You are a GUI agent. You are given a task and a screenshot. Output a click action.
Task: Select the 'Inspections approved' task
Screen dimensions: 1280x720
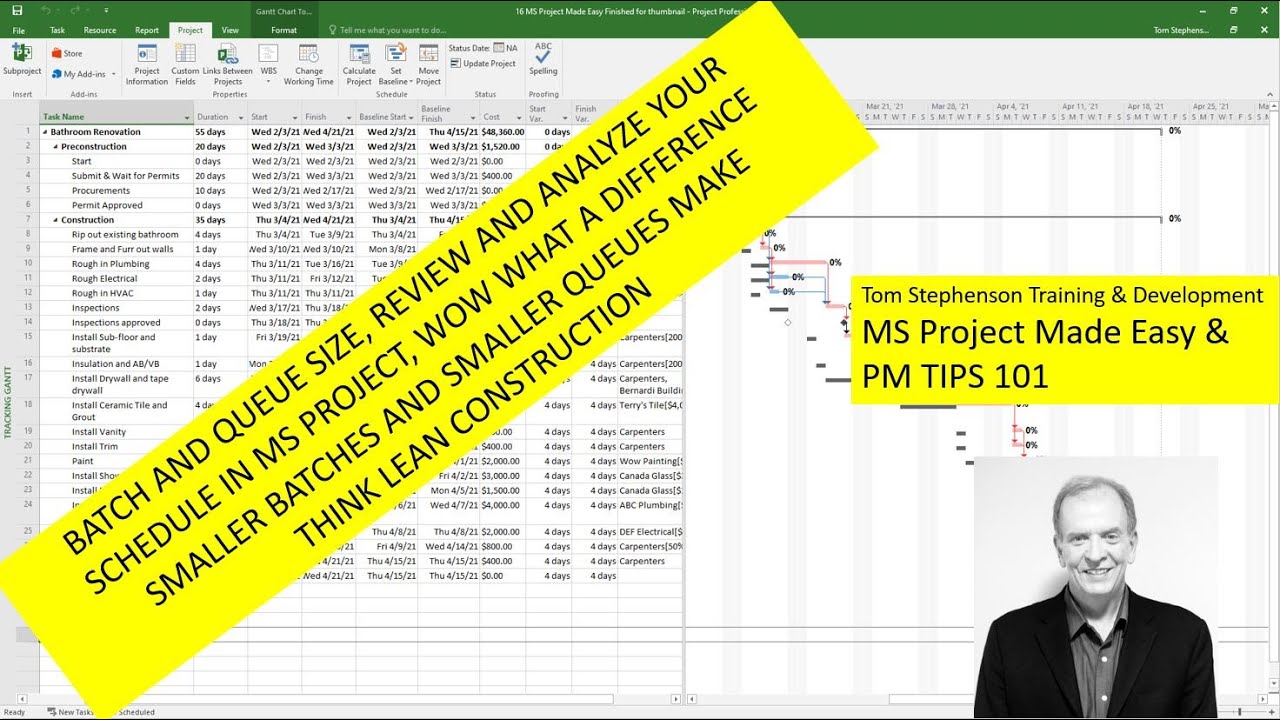point(116,323)
